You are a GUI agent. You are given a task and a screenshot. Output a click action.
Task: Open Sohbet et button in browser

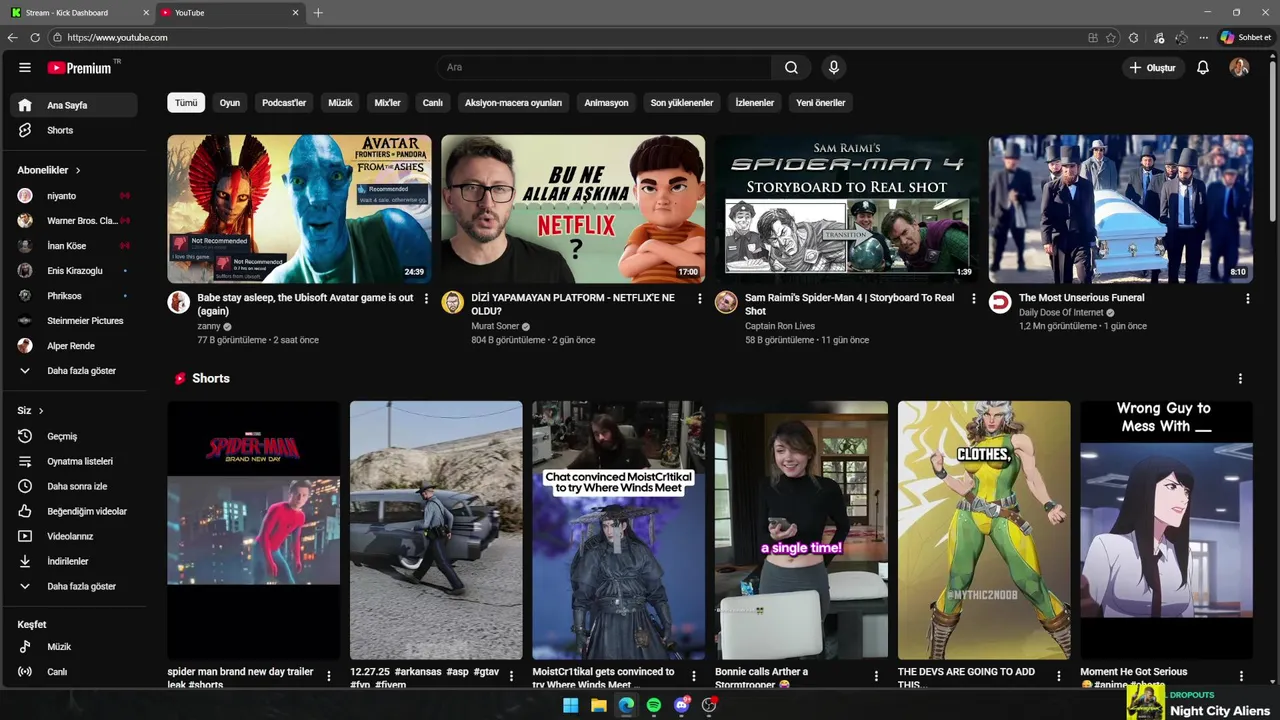click(1246, 37)
